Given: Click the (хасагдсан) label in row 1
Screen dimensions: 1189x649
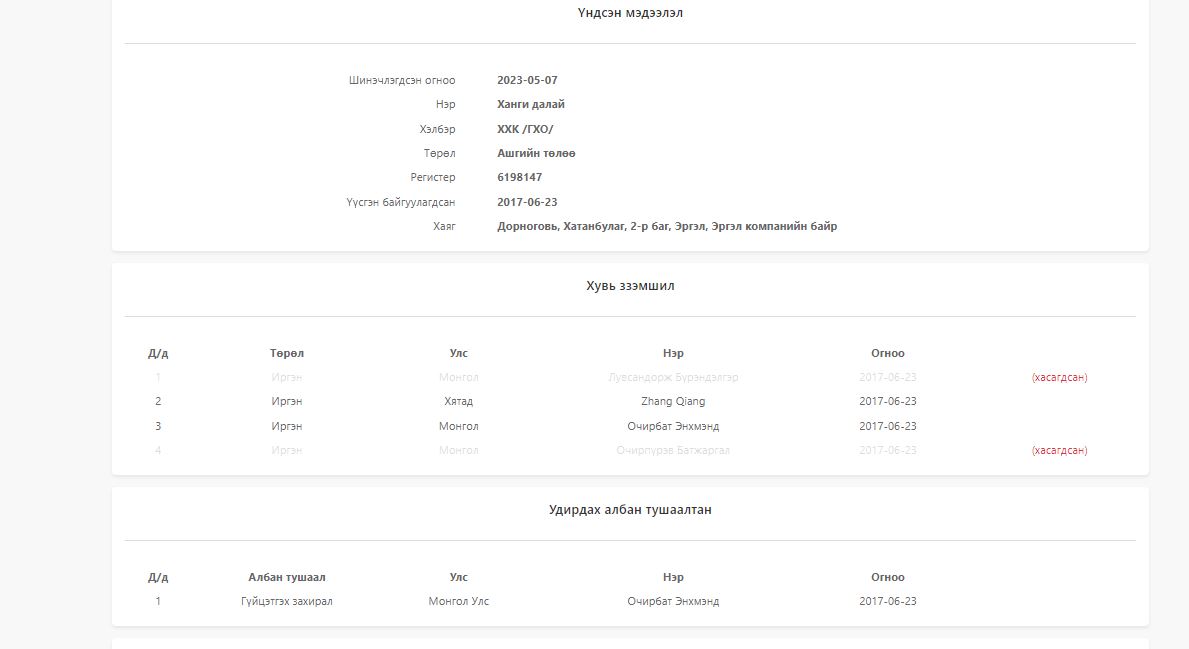Looking at the screenshot, I should 1059,378.
